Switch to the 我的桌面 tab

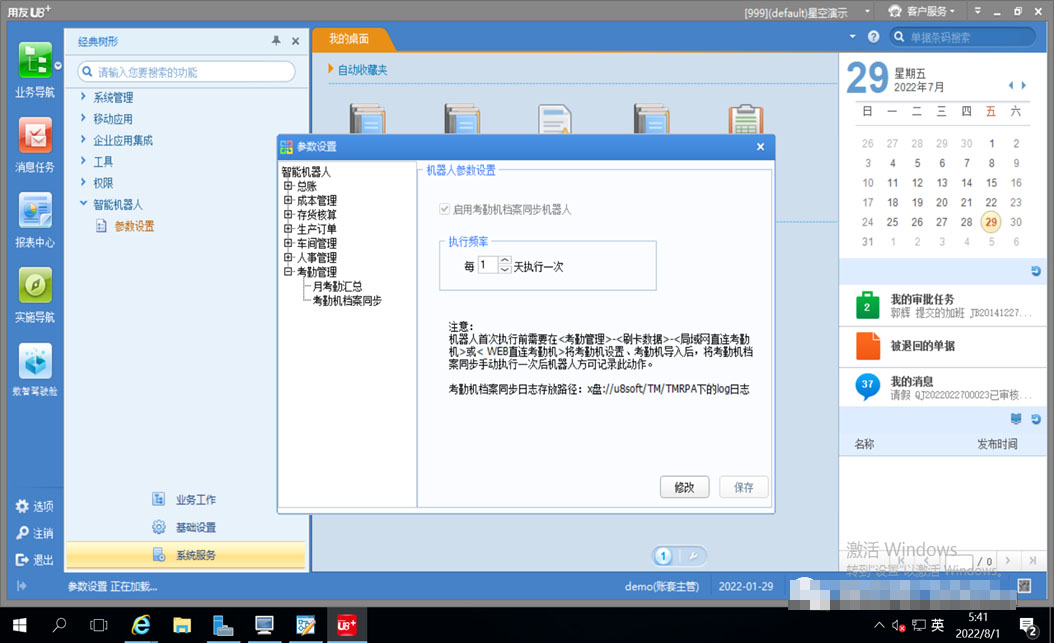pos(349,39)
